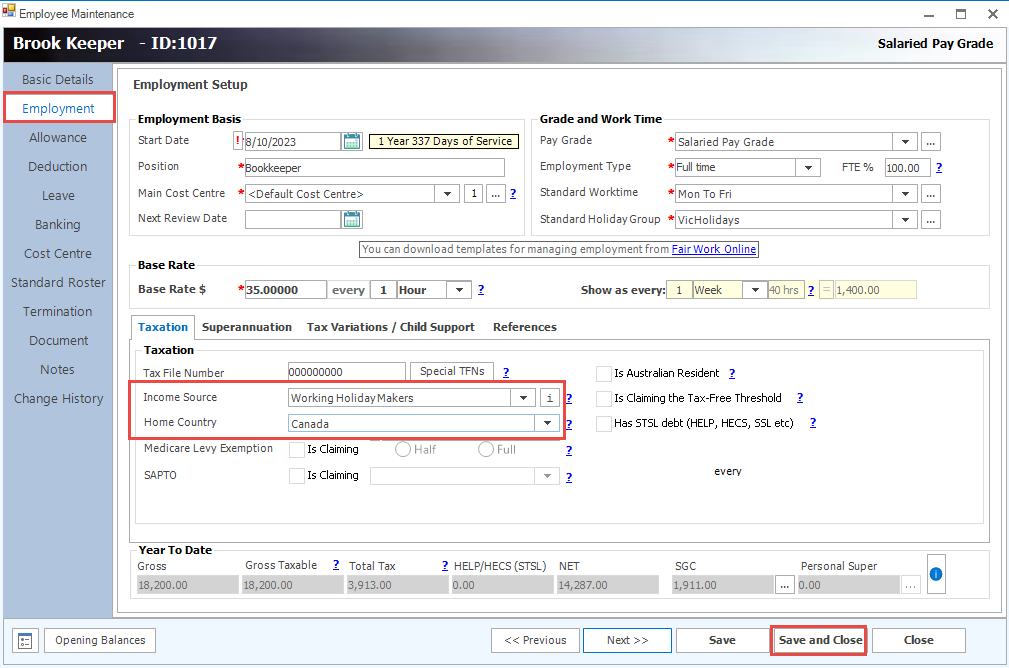
Task: Click the Next >> button
Action: [627, 640]
